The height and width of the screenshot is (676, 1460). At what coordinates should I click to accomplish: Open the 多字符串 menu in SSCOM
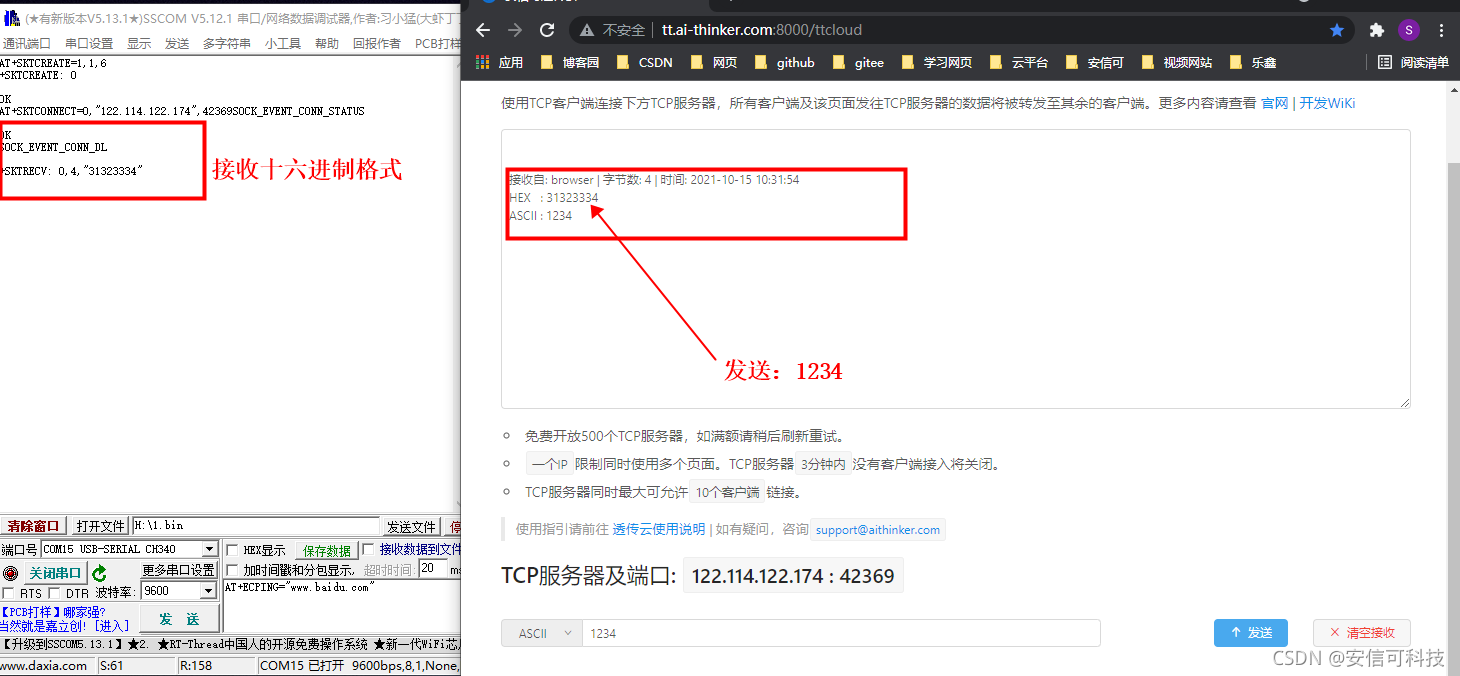tap(227, 43)
